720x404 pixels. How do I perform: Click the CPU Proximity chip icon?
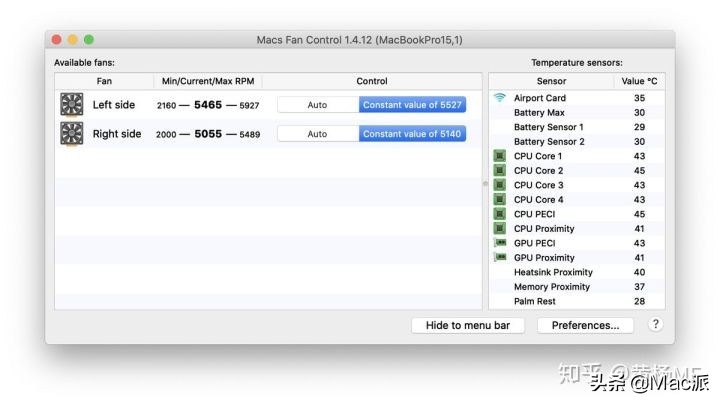click(500, 228)
